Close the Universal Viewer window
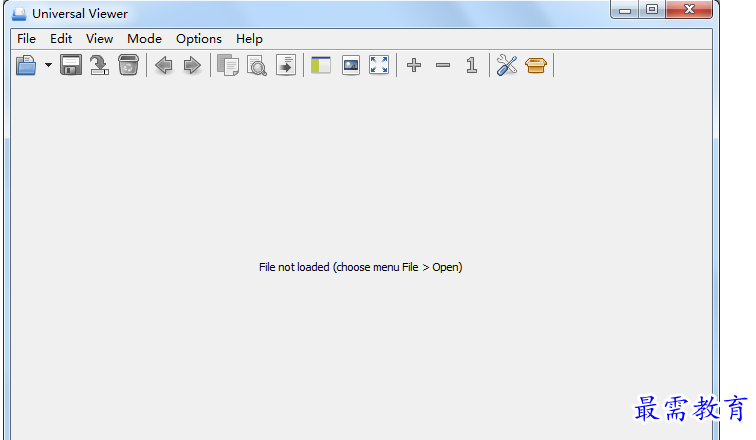Image resolution: width=756 pixels, height=440 pixels. coord(689,9)
